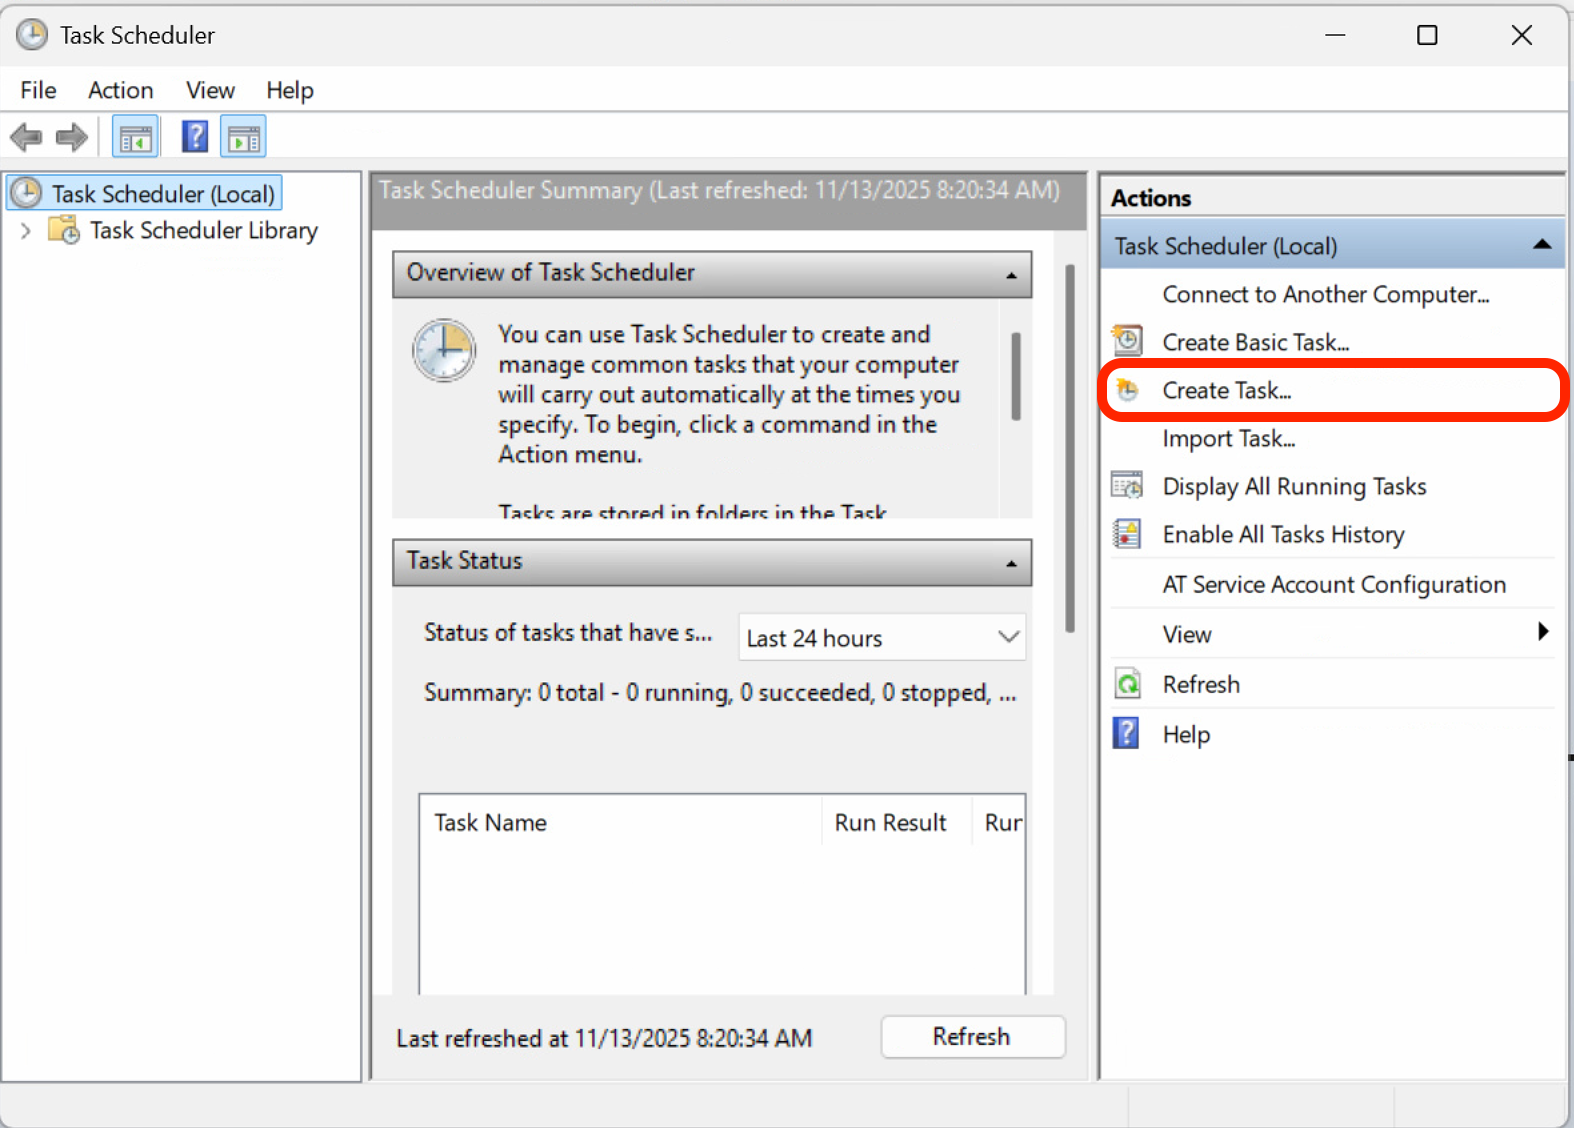Click the green Refresh icon in Actions
1574x1128 pixels.
tap(1127, 684)
